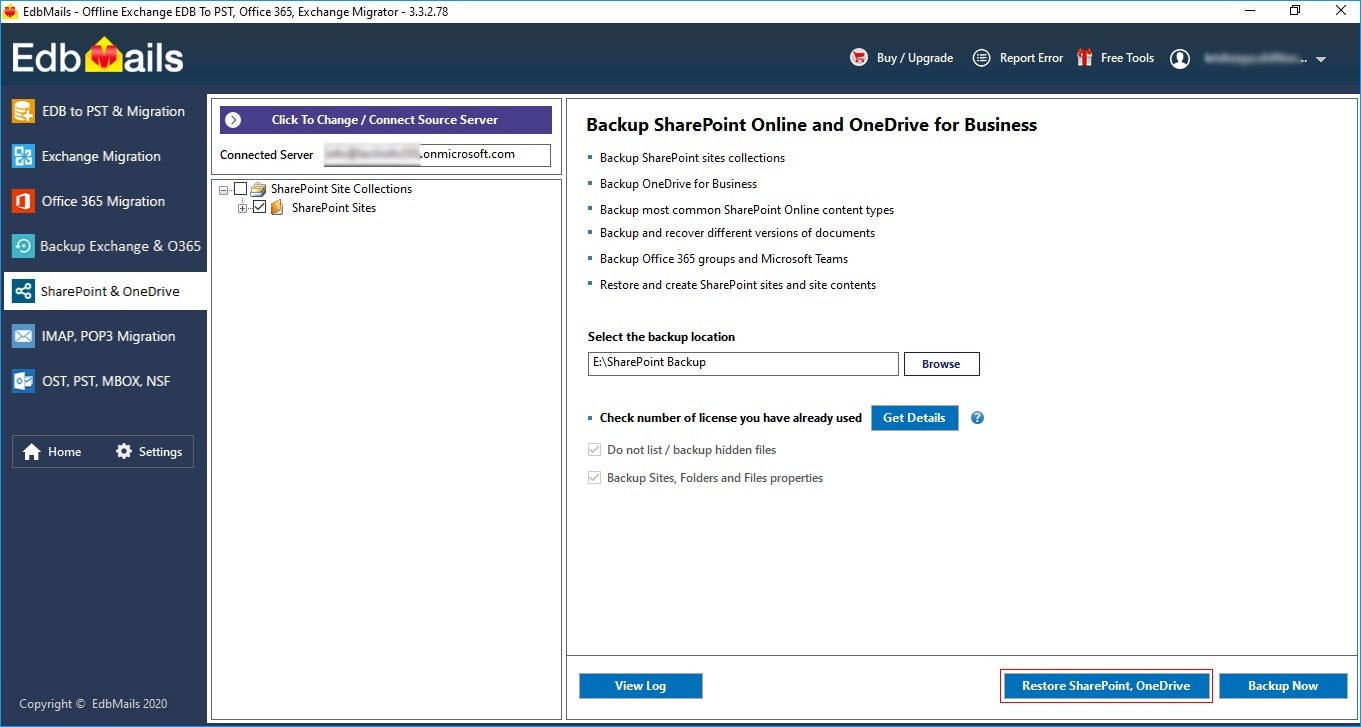
Task: Click To Change / Connect Source Server
Action: [386, 120]
